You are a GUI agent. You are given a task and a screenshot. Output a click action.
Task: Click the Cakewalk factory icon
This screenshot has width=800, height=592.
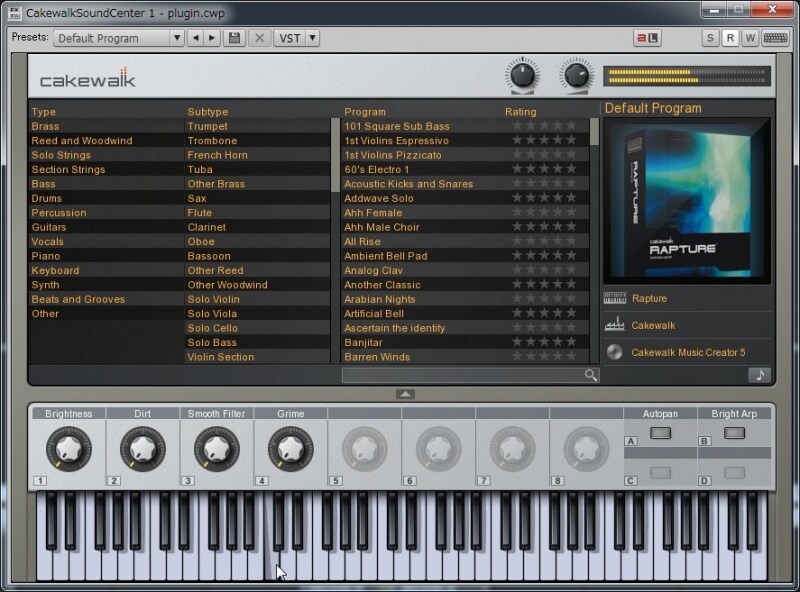pos(612,324)
